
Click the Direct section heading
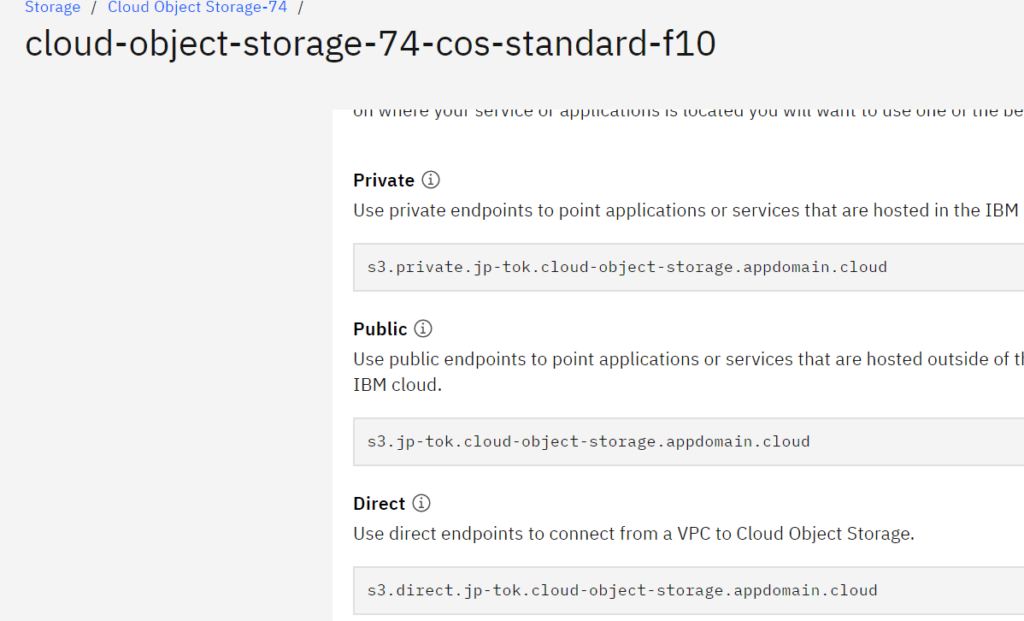(x=379, y=504)
